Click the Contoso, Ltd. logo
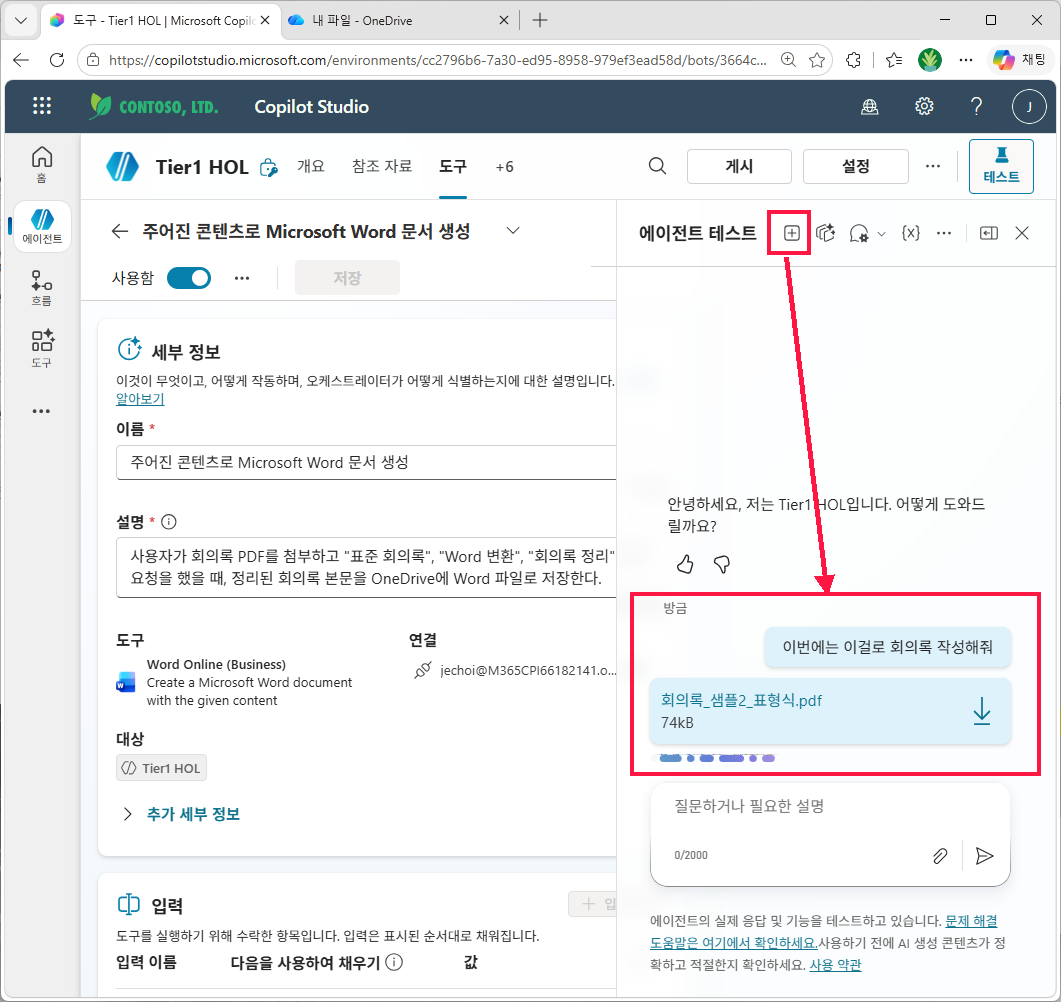1061x1002 pixels. click(154, 106)
